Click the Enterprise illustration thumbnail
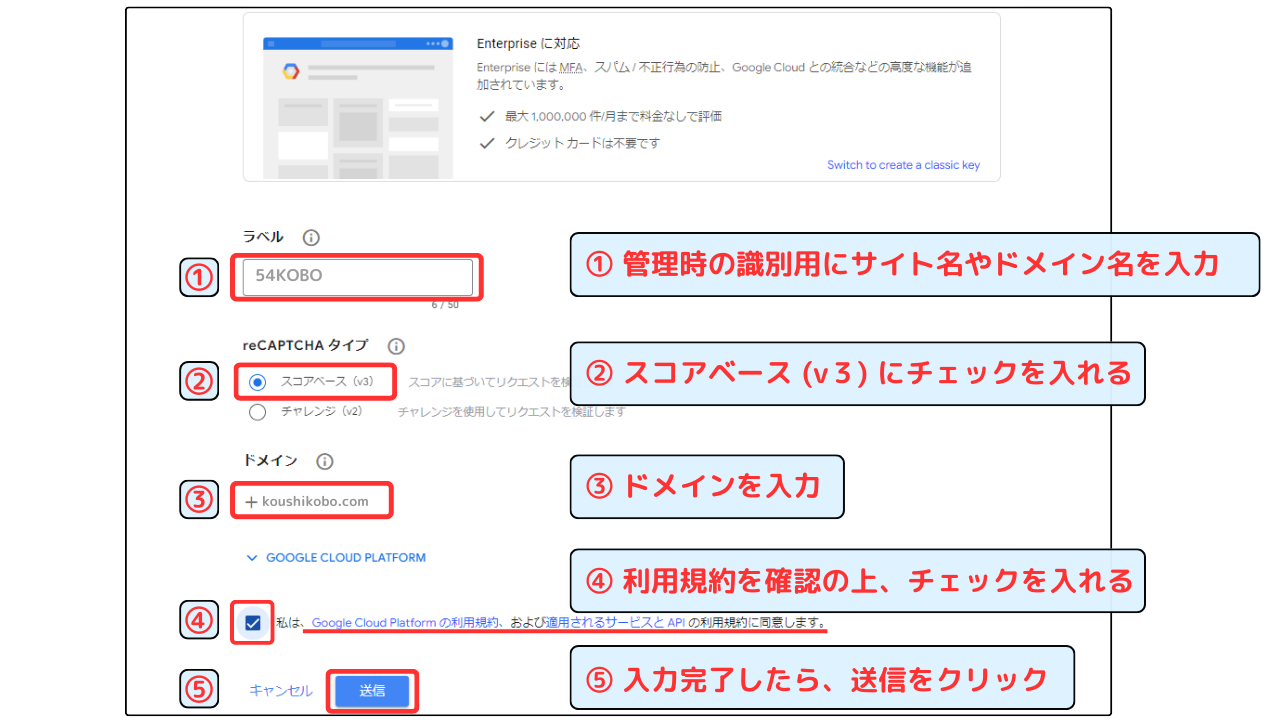 click(x=357, y=109)
